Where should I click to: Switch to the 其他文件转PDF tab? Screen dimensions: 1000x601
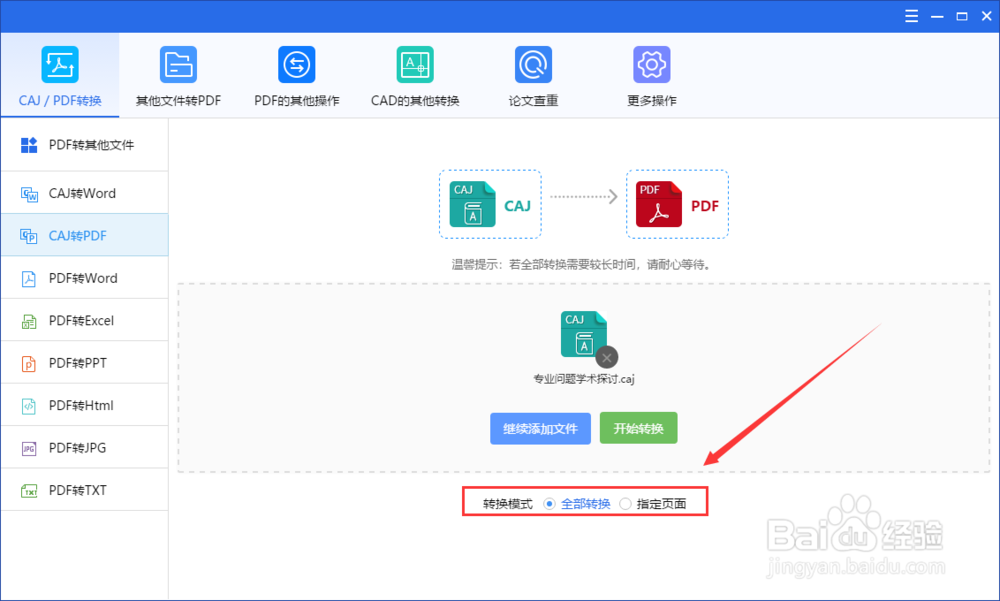pos(178,75)
